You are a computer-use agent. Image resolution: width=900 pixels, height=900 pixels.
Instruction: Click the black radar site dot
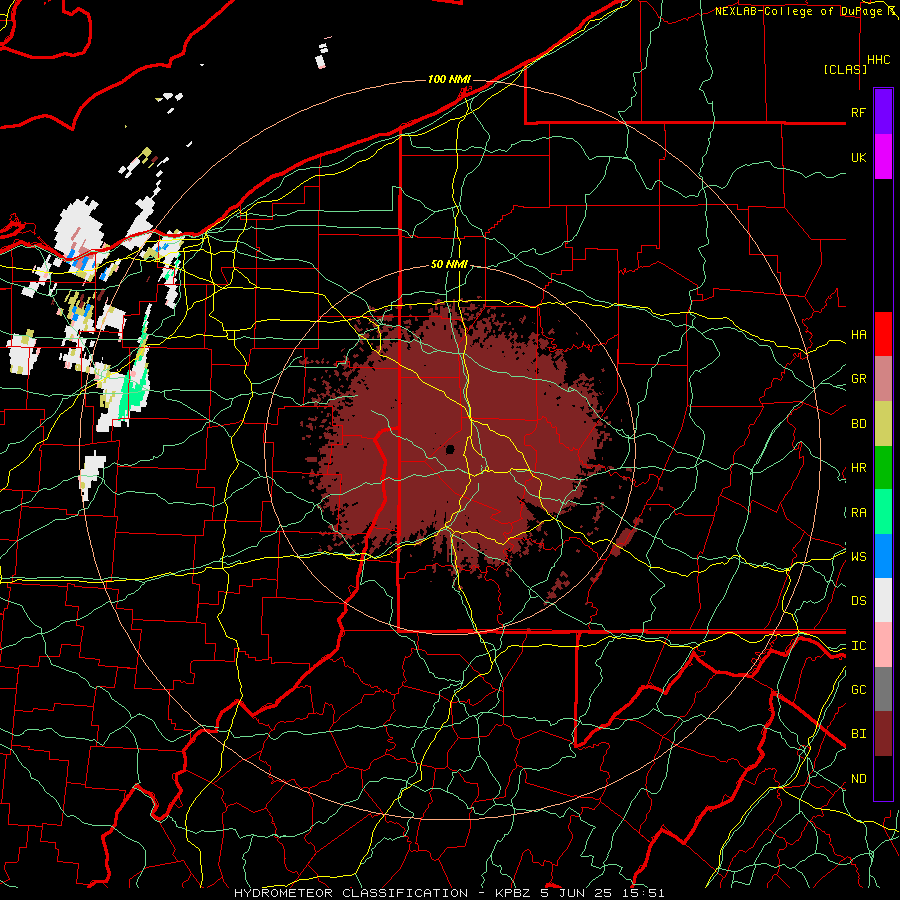pos(451,449)
